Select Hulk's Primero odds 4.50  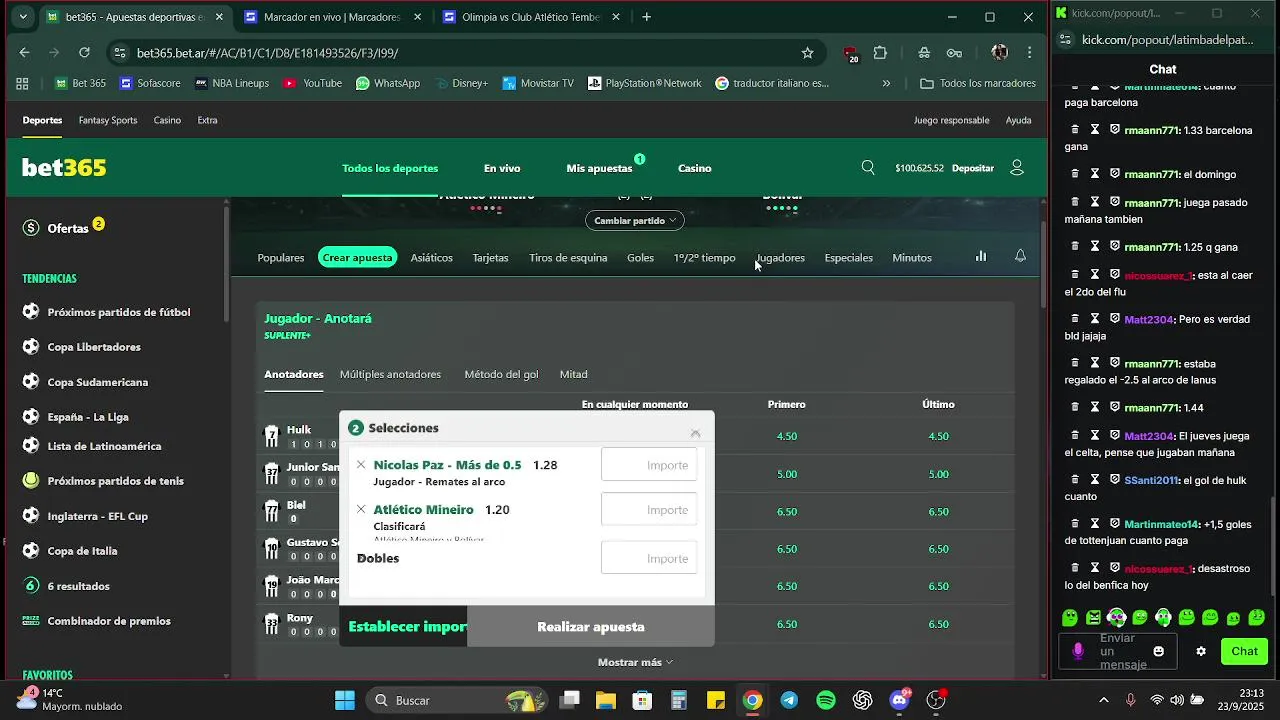click(787, 436)
